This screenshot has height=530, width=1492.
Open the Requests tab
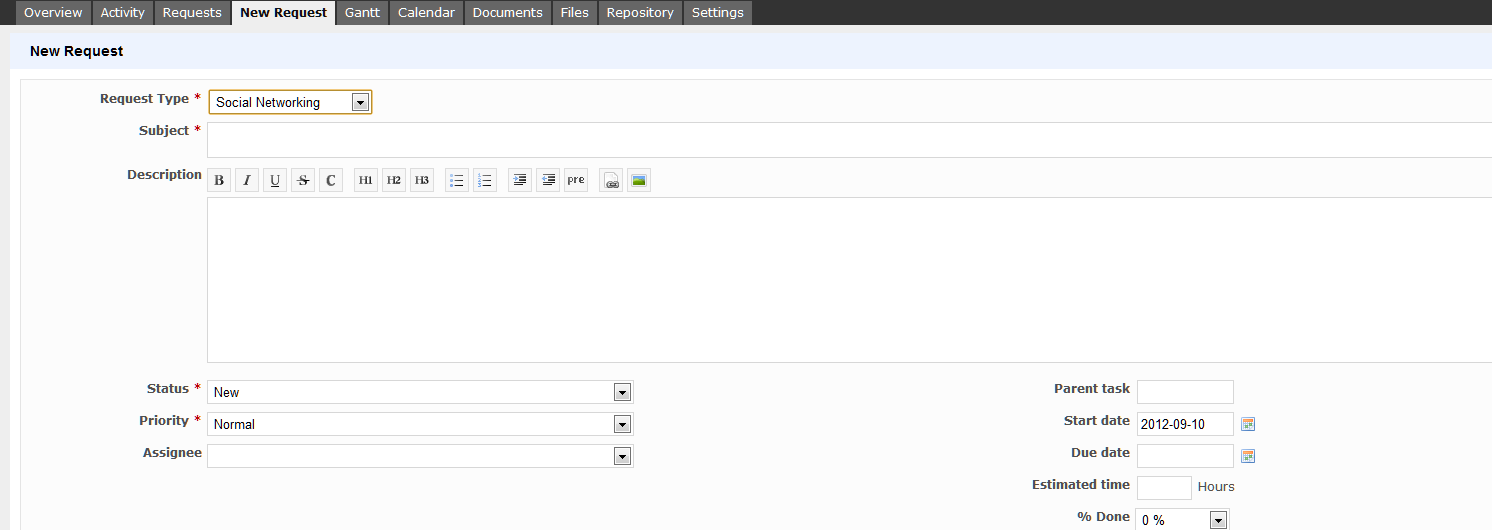[192, 13]
